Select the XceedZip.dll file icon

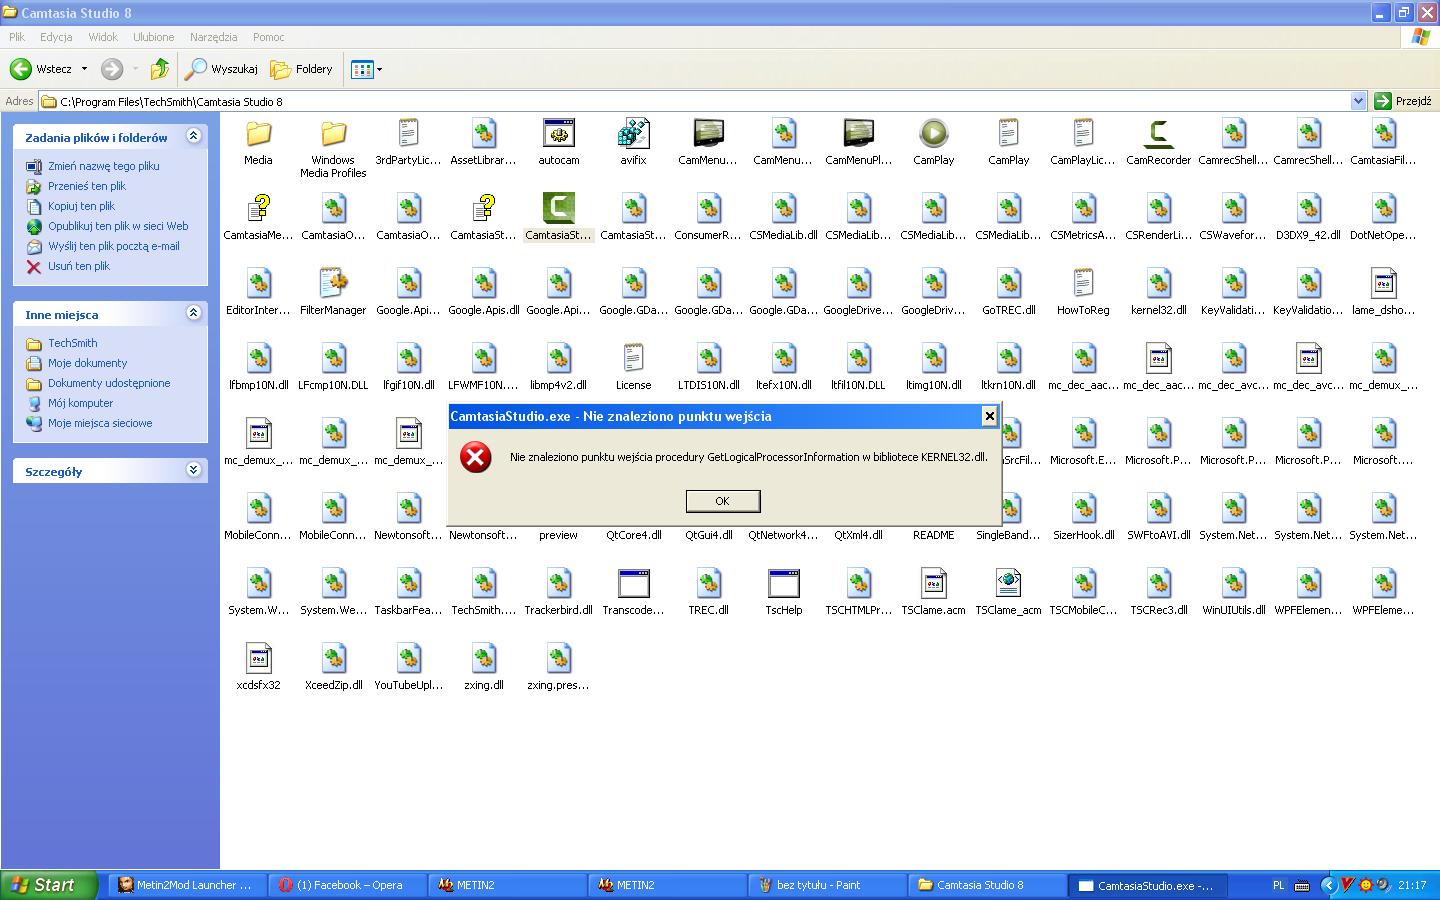(333, 658)
